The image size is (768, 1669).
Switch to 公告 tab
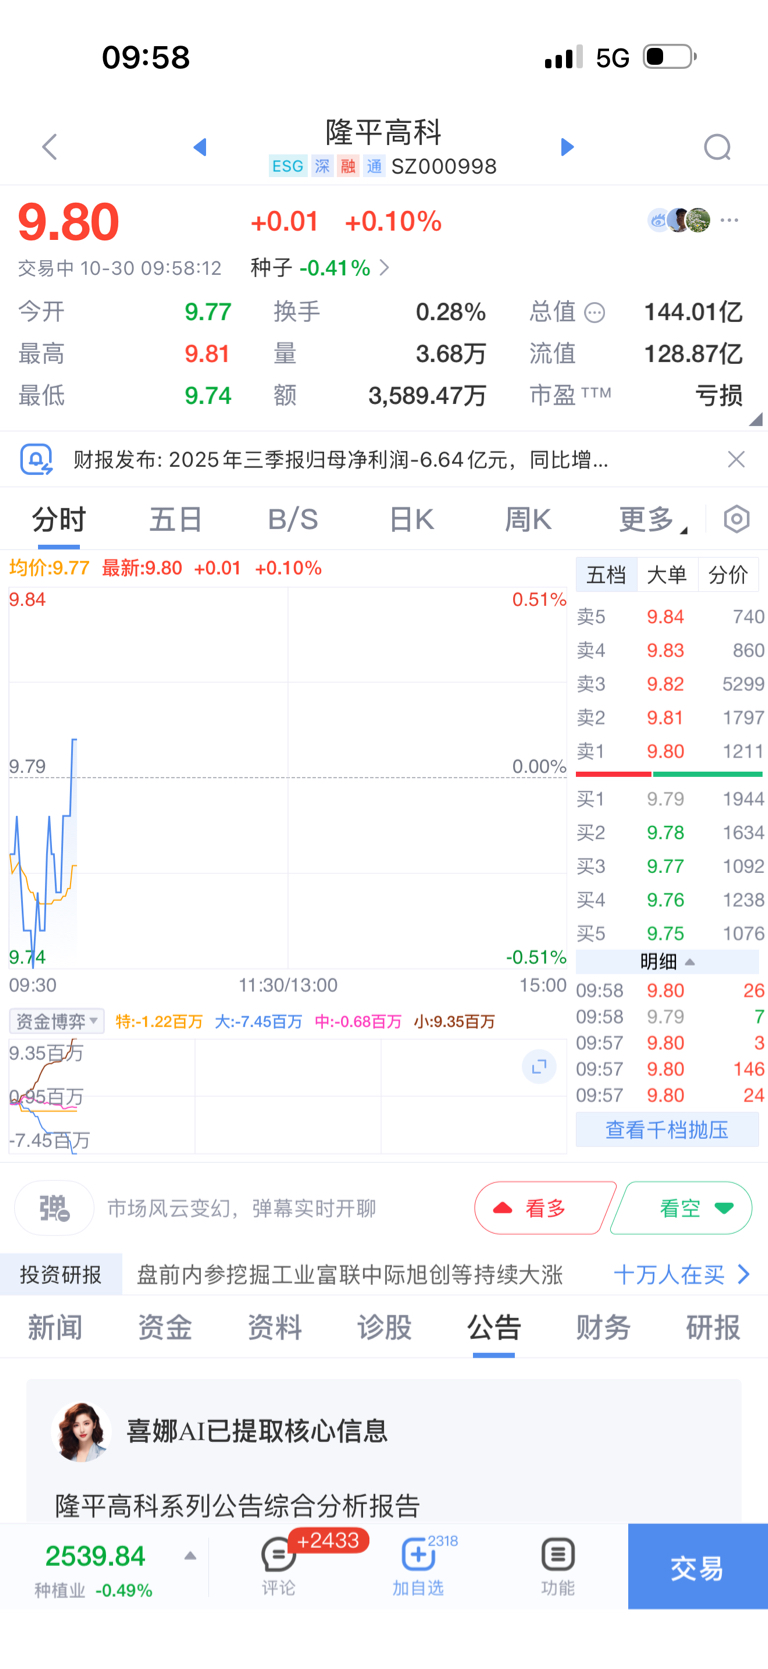click(494, 1327)
